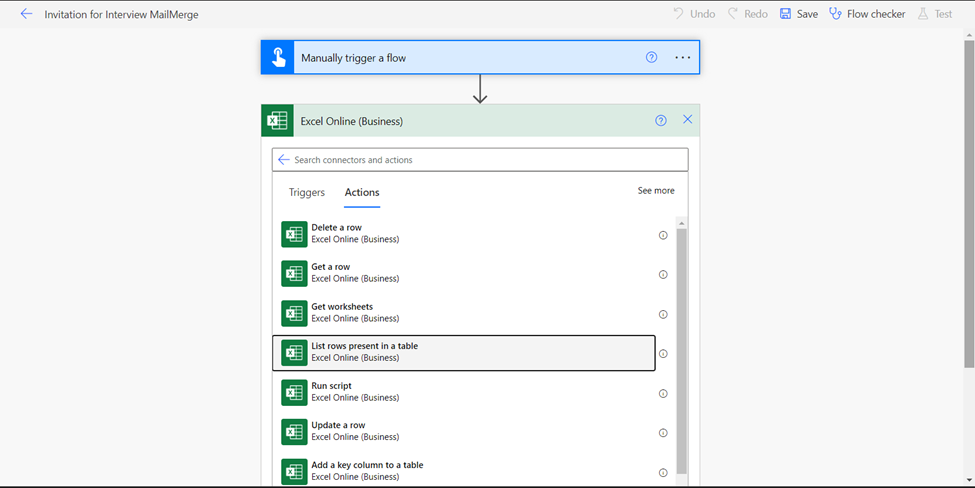Click the Excel icon beside Update a row
This screenshot has height=488, width=975.
(294, 432)
